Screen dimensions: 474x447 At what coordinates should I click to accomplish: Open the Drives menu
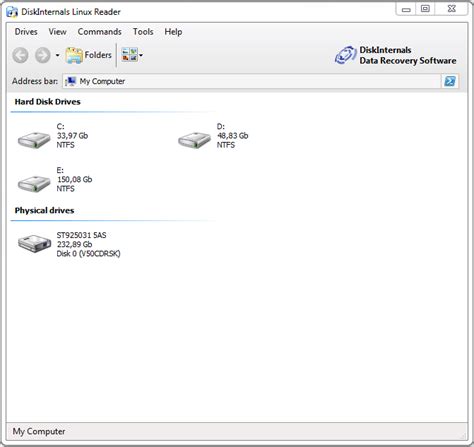tap(26, 32)
